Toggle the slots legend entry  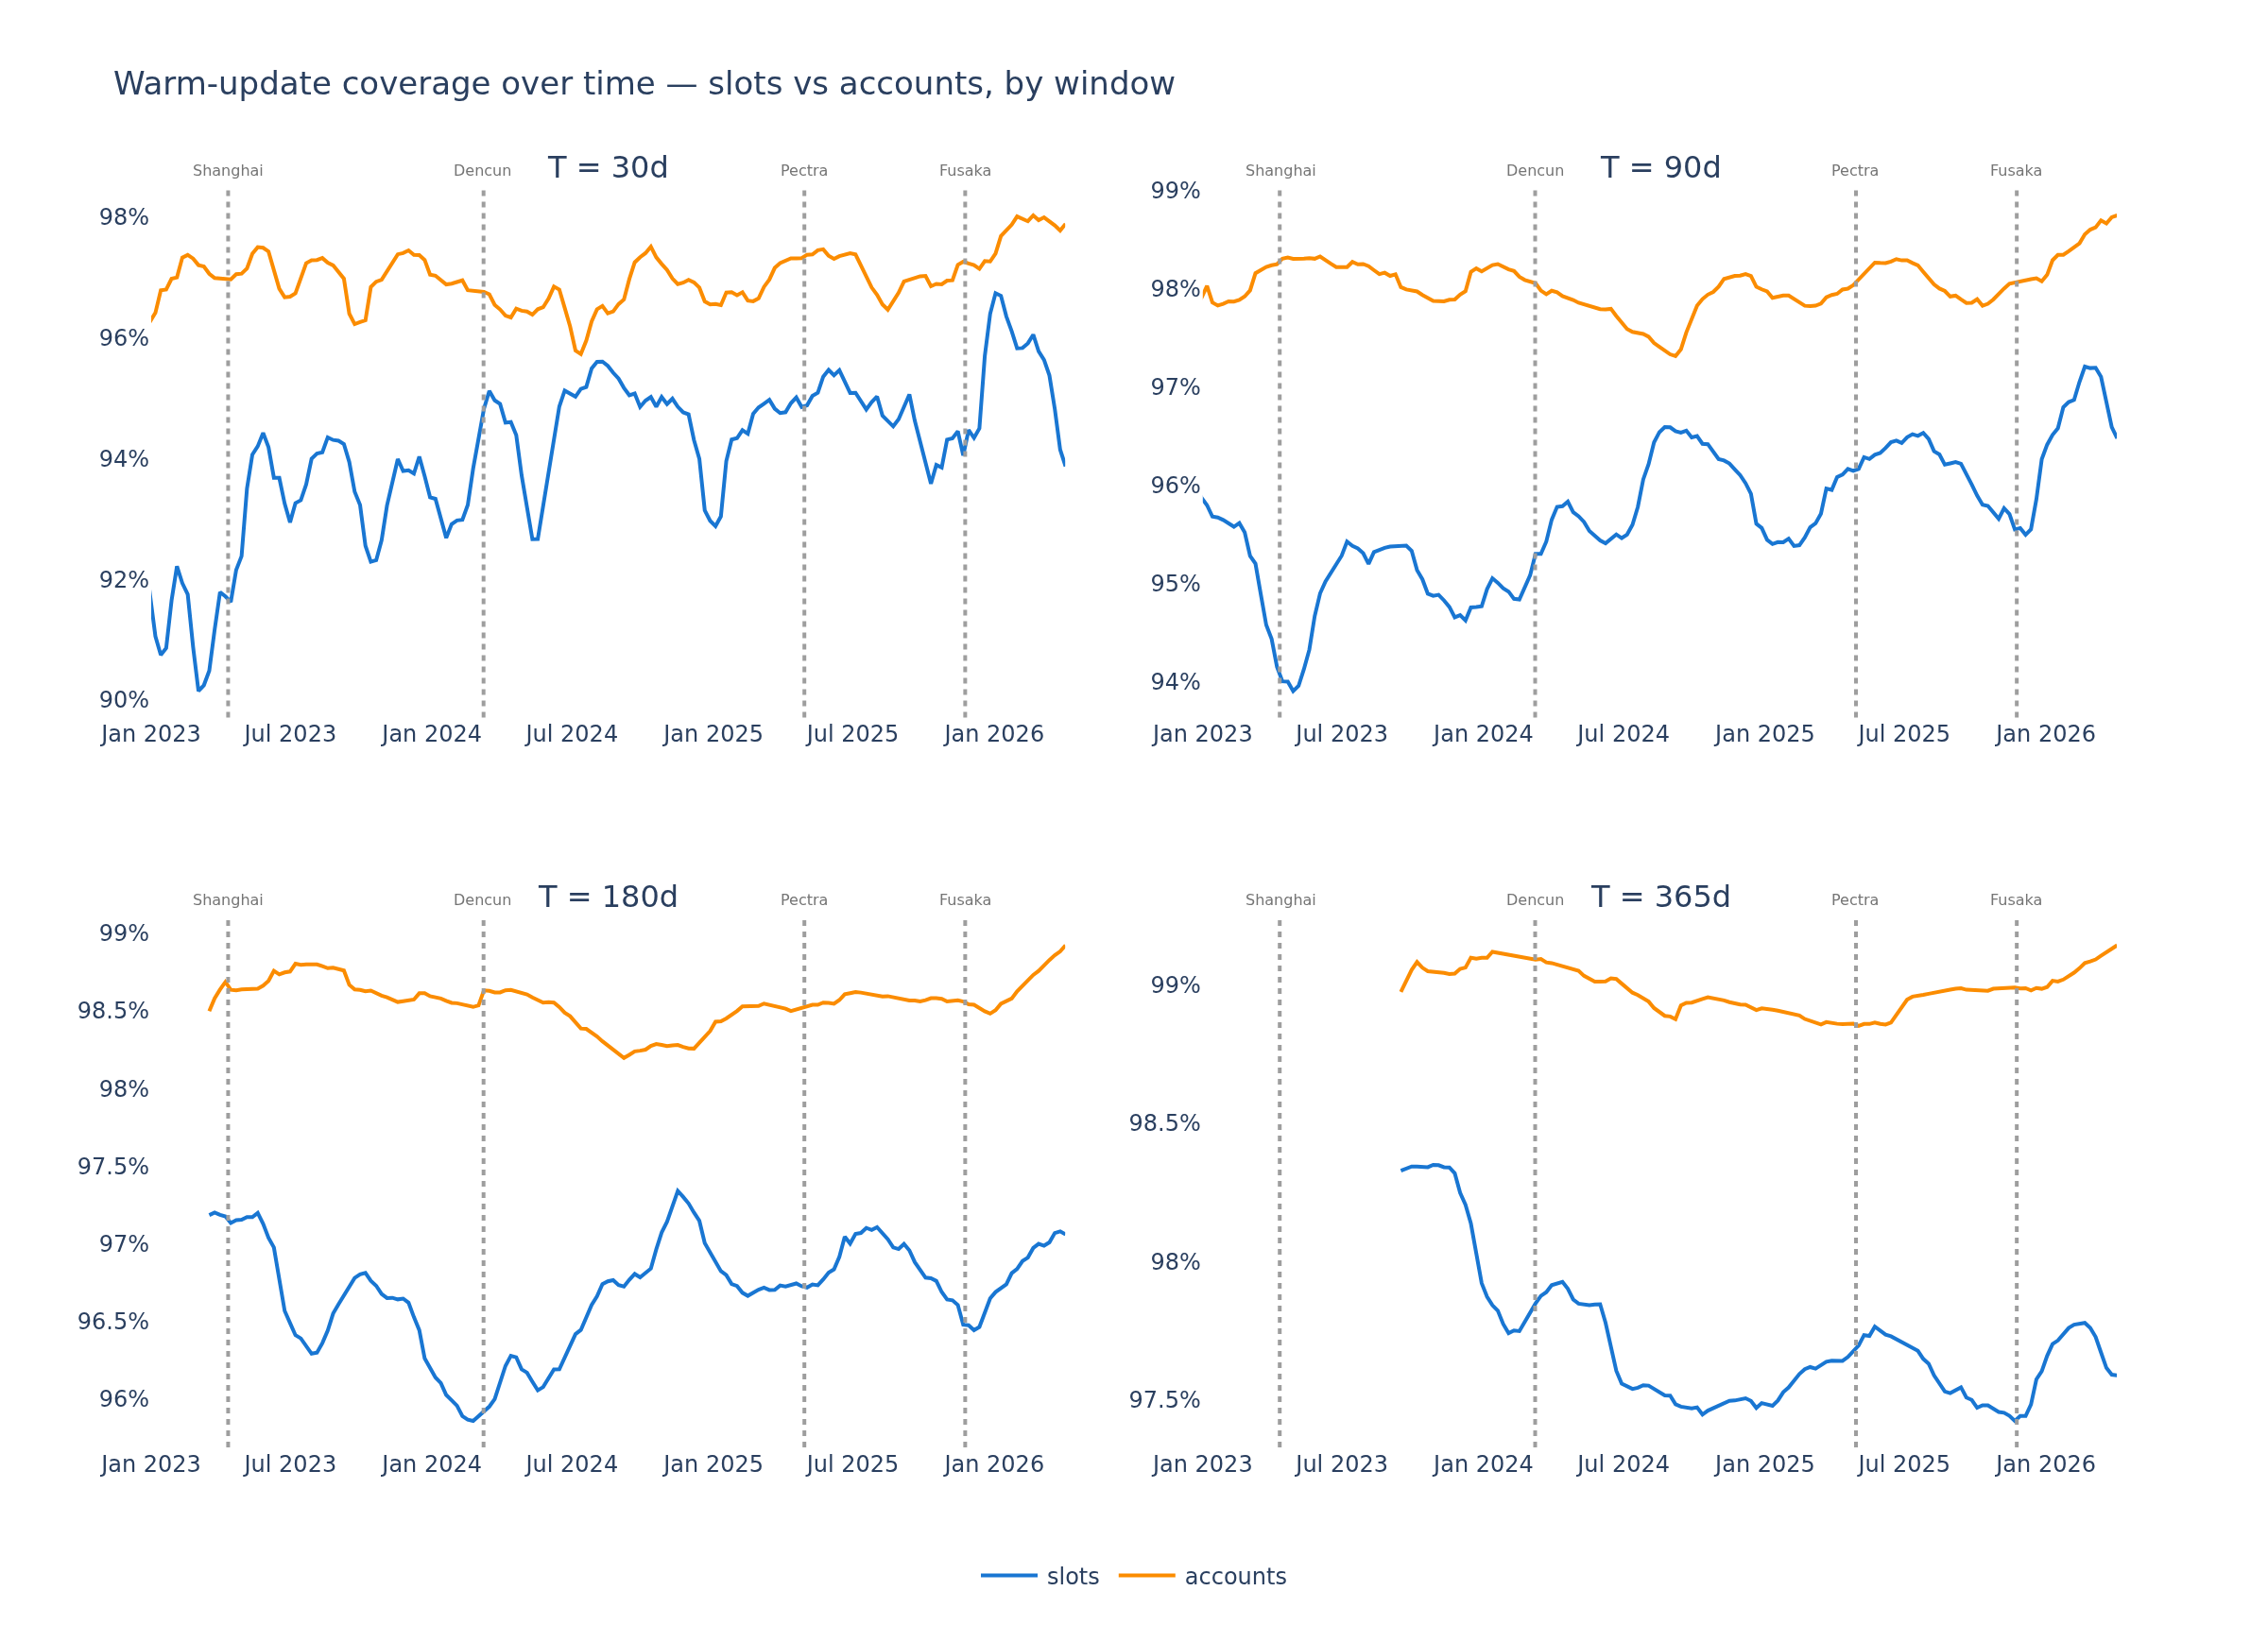point(1039,1576)
